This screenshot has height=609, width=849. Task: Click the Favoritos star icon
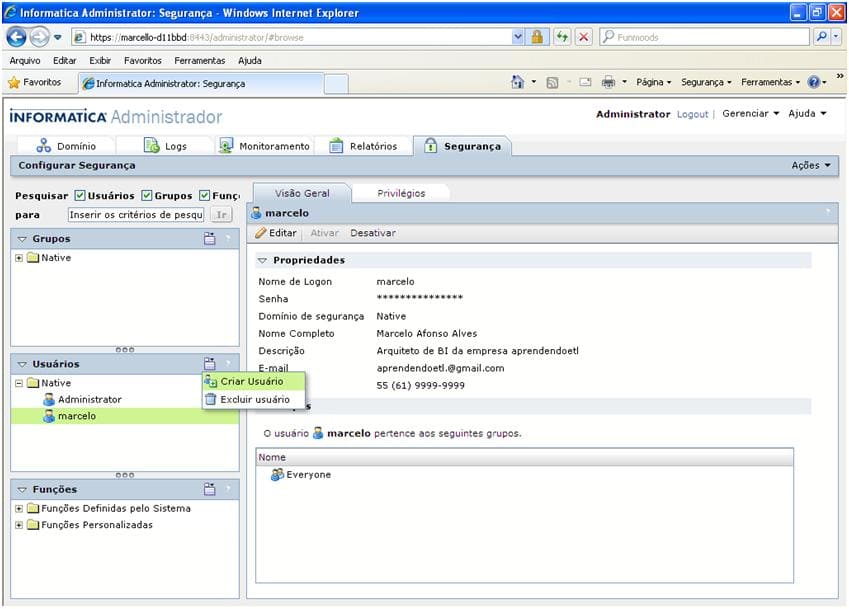[14, 83]
